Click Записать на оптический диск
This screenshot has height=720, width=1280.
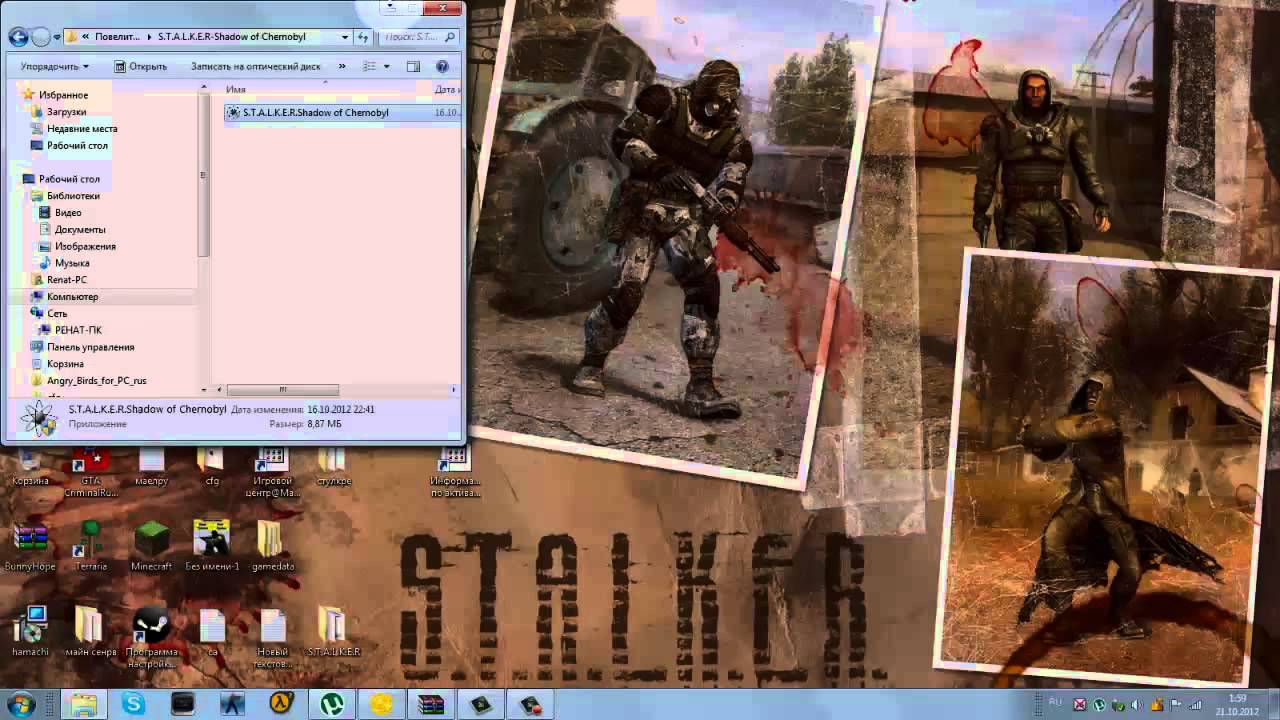(x=256, y=67)
